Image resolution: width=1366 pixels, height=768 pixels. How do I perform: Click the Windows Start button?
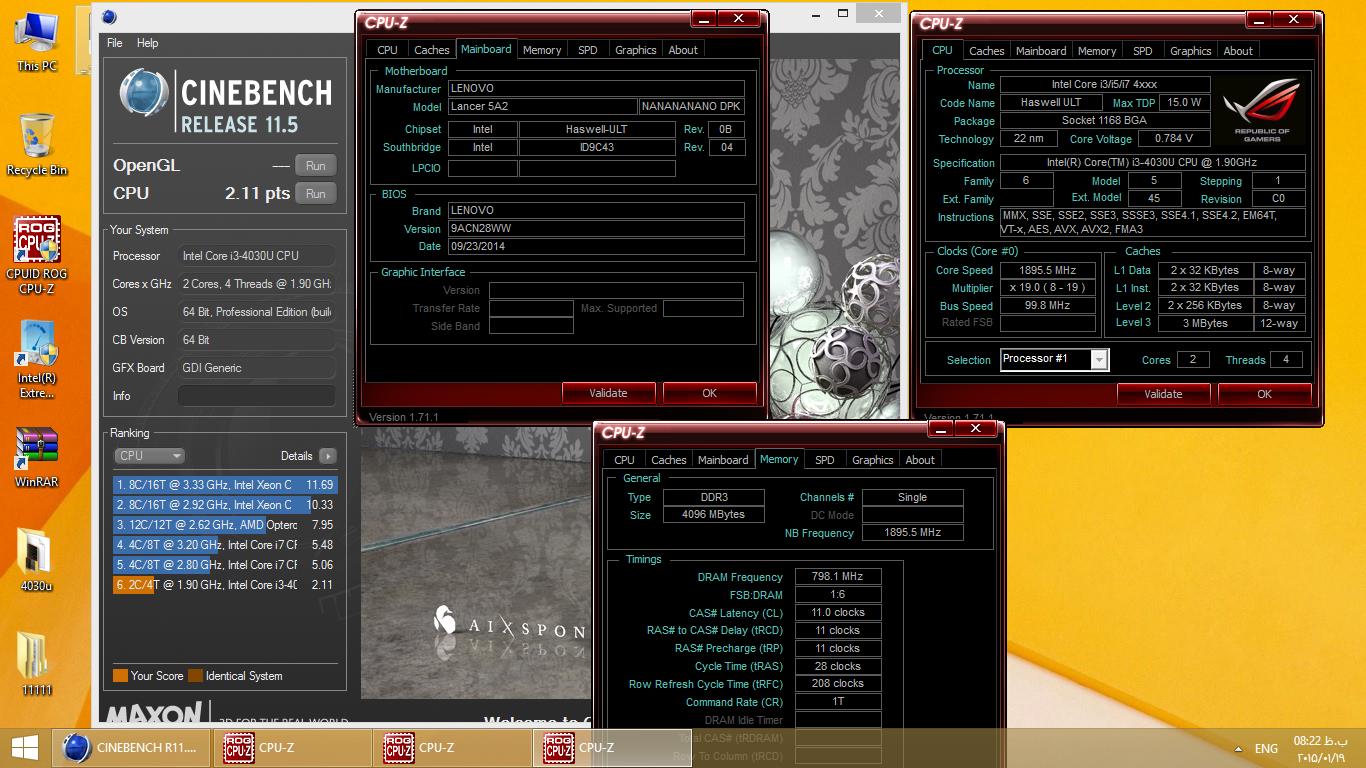click(25, 748)
